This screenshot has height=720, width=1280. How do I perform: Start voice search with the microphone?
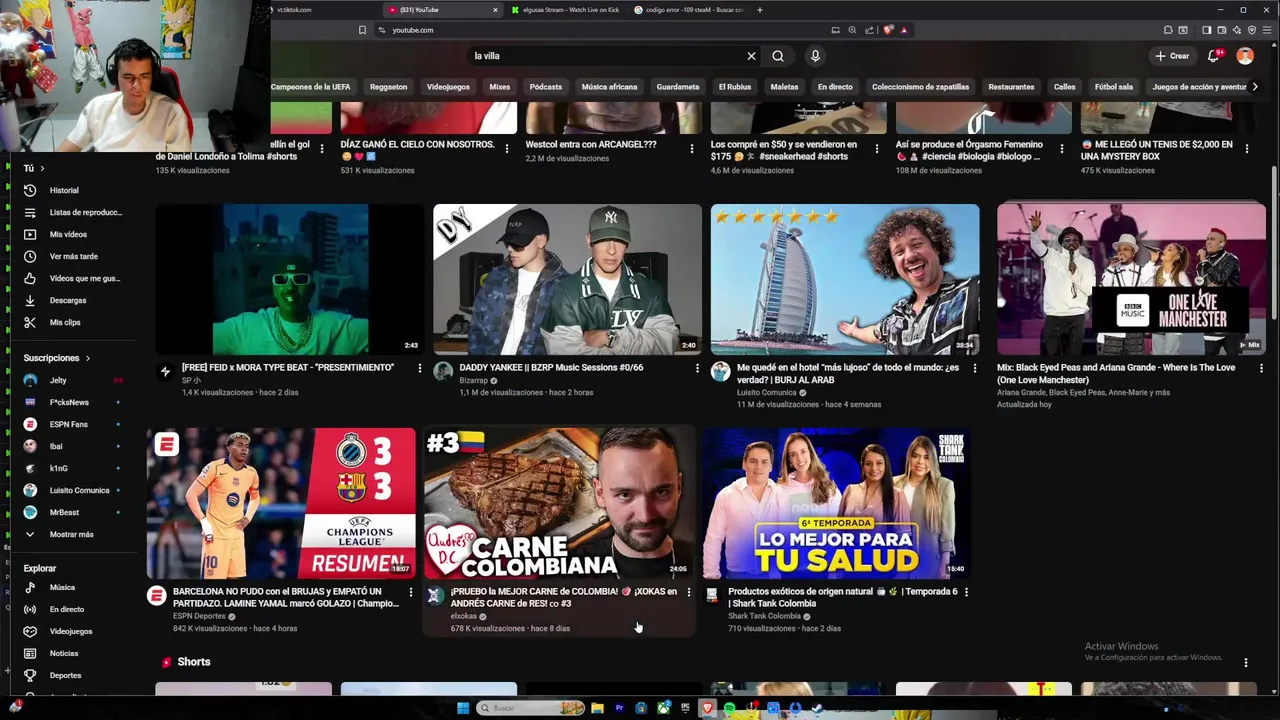click(815, 56)
